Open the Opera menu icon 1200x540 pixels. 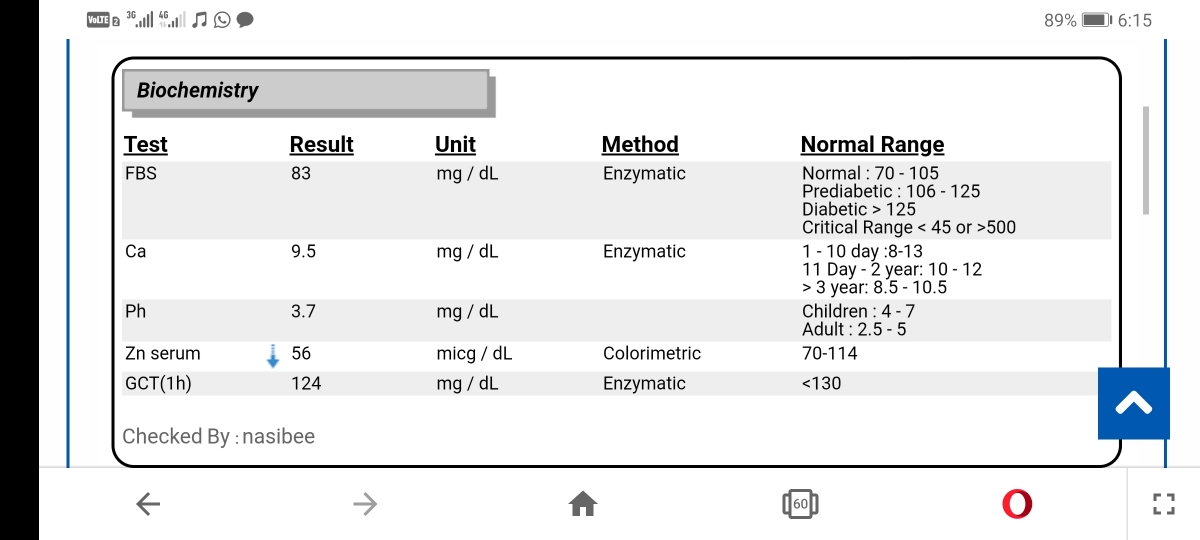pyautogui.click(x=1017, y=504)
